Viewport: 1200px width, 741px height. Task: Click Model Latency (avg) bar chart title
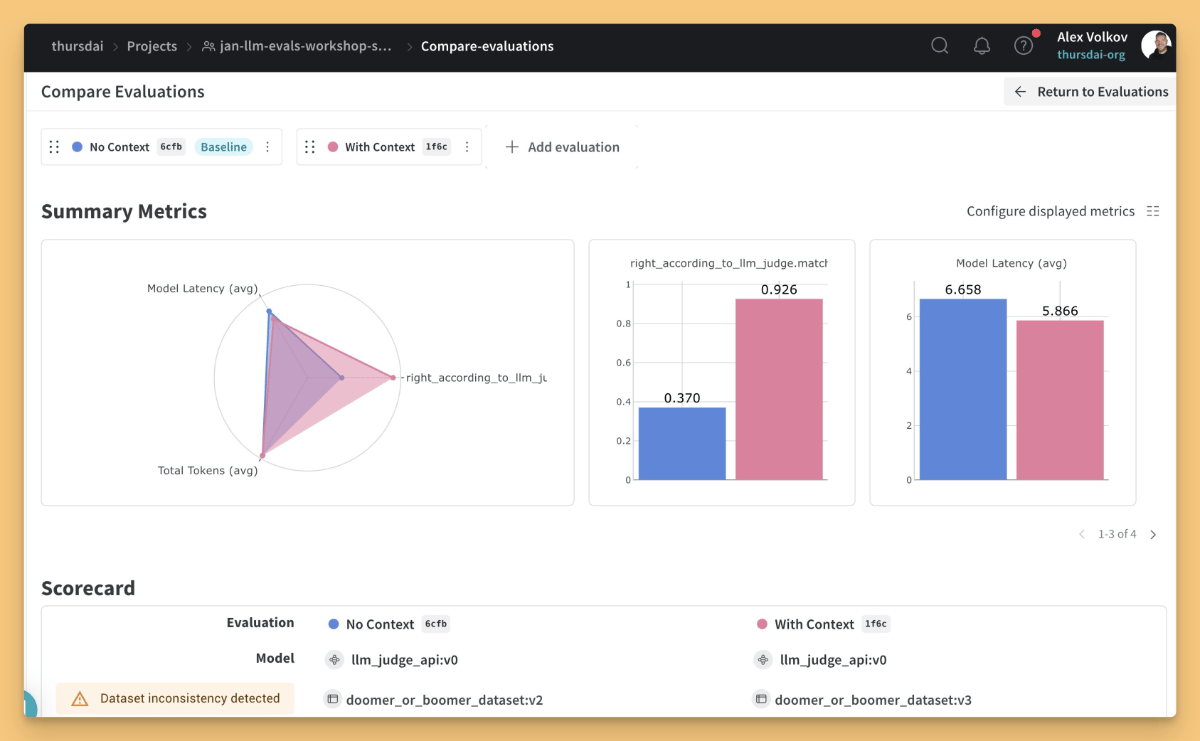tap(1011, 263)
